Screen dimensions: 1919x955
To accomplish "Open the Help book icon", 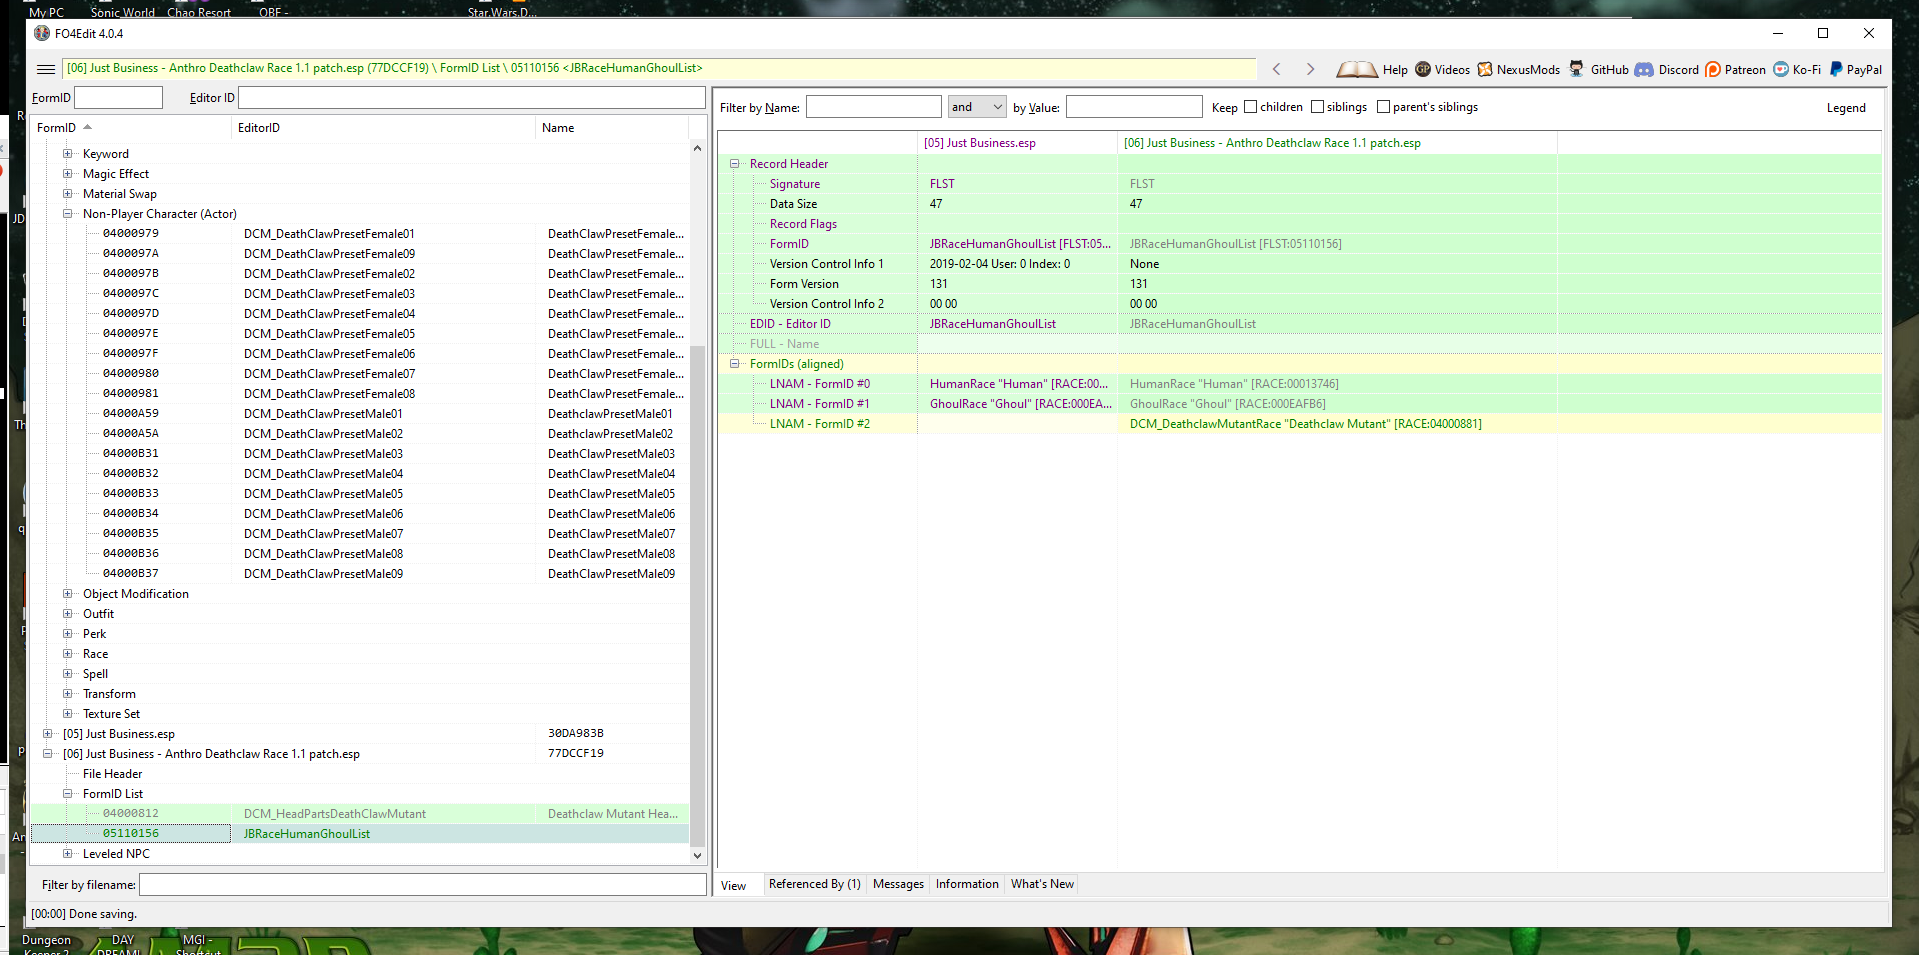I will pyautogui.click(x=1357, y=69).
